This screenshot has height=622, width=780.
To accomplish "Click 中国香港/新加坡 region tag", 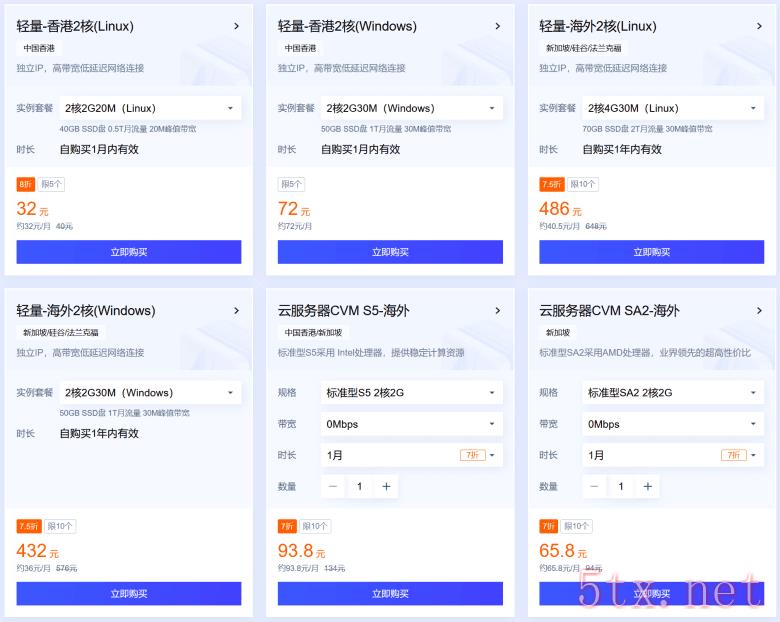I will click(x=313, y=332).
